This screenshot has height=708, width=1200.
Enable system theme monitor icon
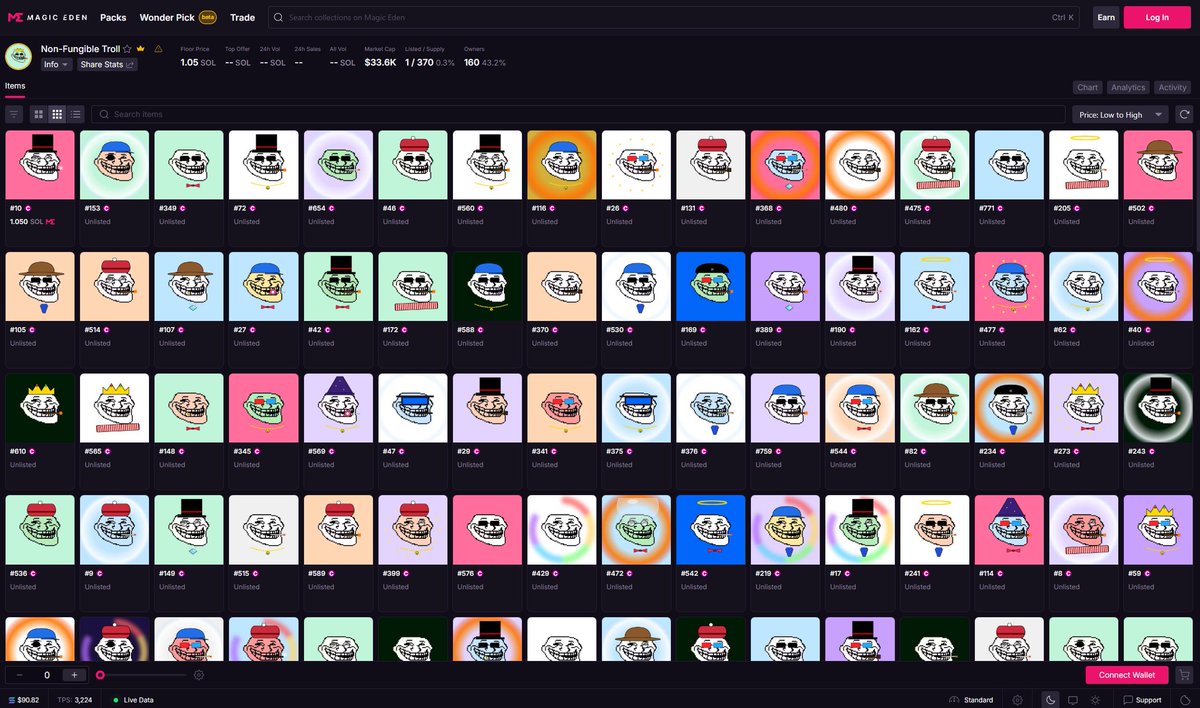1073,700
